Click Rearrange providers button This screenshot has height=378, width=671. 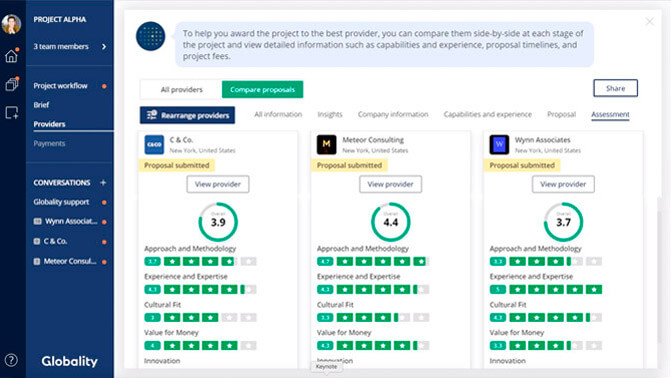coord(187,115)
